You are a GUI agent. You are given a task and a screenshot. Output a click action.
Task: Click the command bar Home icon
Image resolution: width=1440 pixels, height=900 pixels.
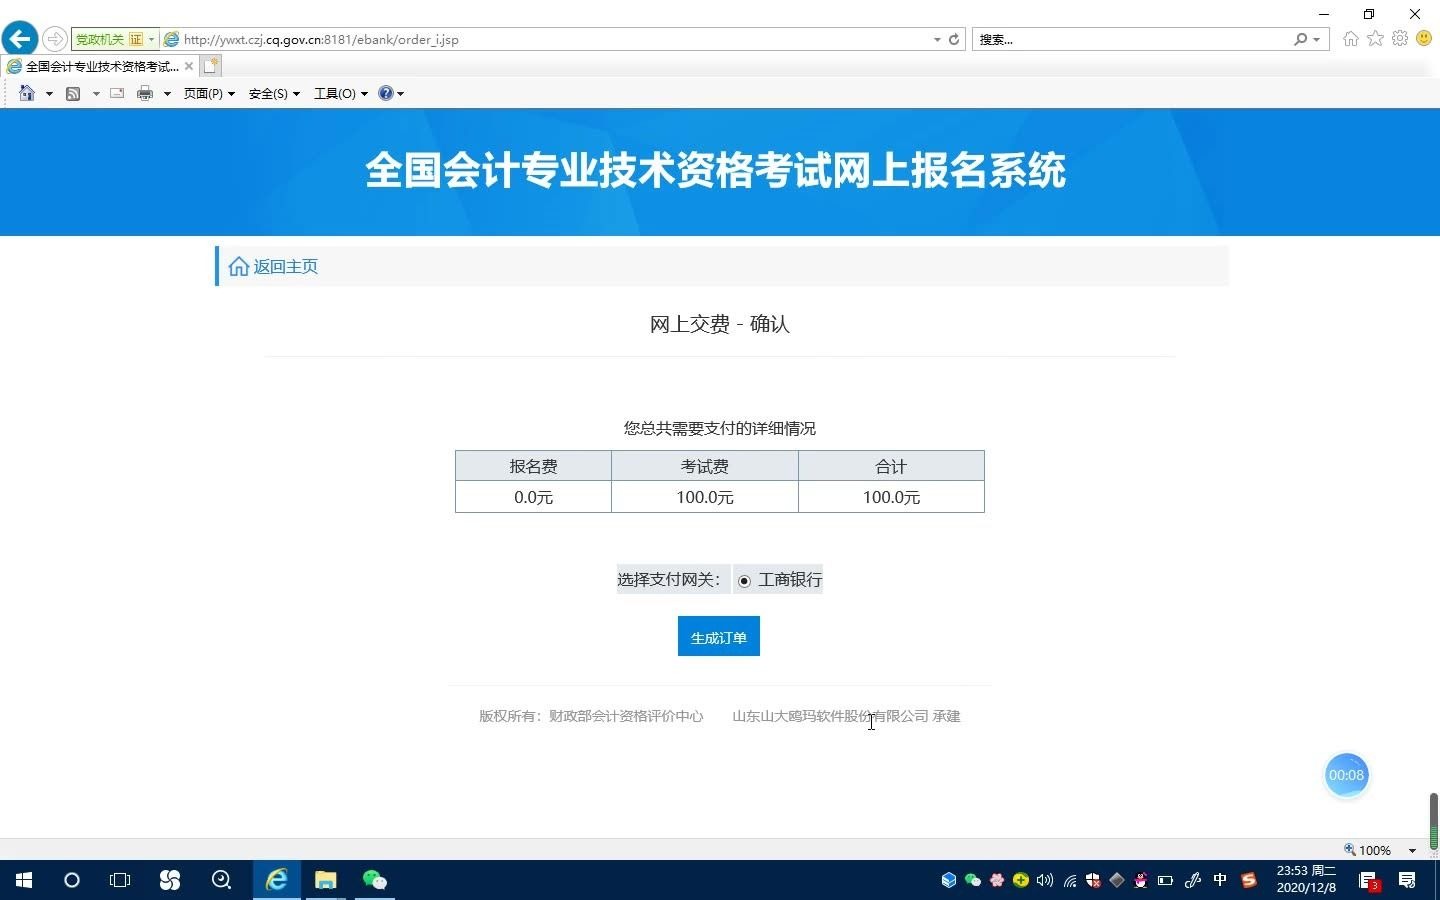[x=27, y=93]
